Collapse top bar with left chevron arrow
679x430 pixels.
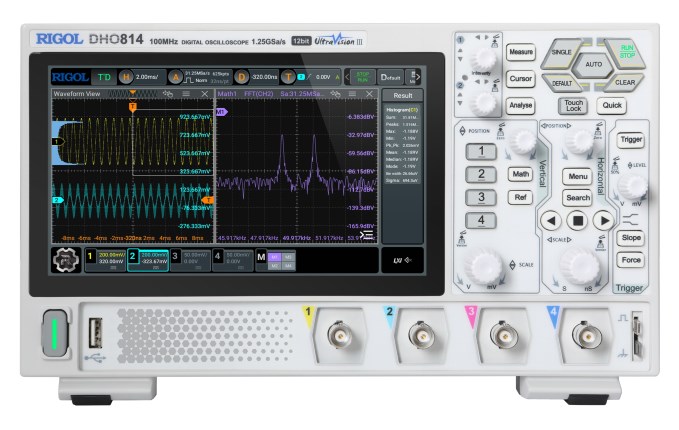coord(347,78)
